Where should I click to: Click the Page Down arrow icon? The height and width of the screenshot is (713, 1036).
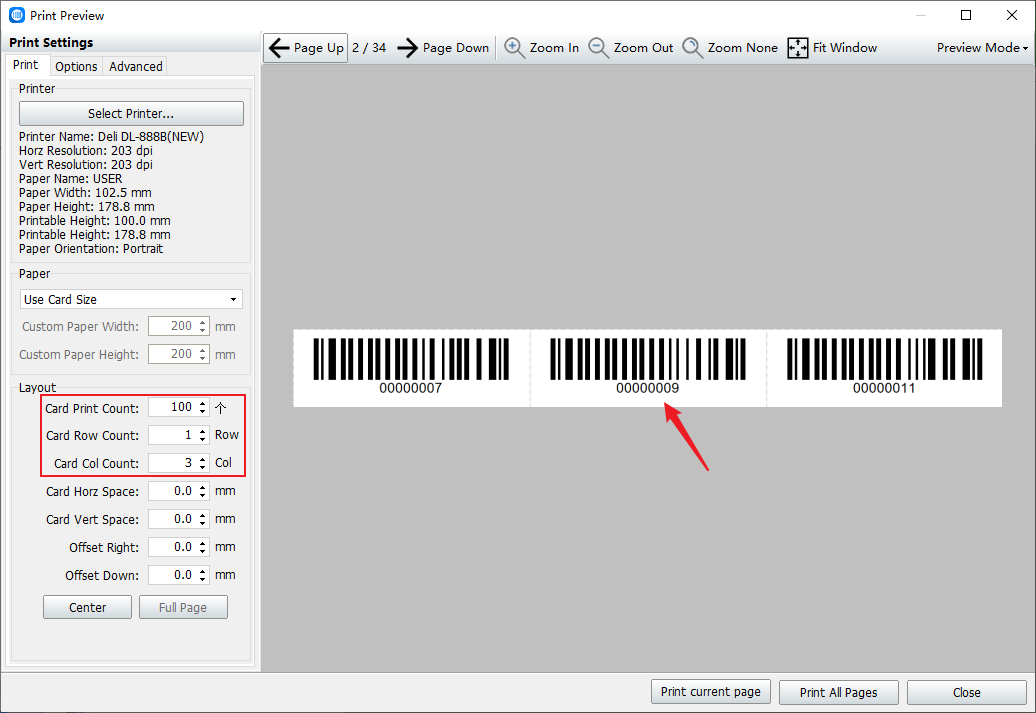pyautogui.click(x=408, y=48)
